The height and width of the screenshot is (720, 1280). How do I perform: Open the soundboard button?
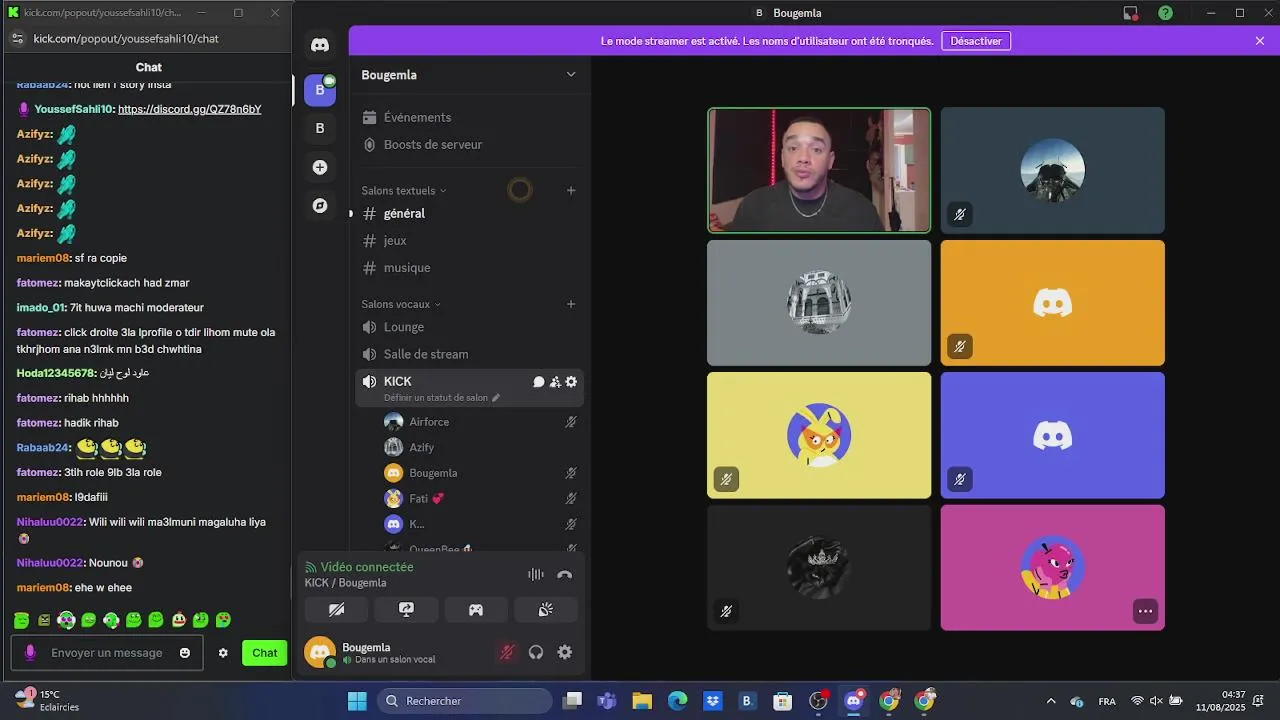[546, 609]
